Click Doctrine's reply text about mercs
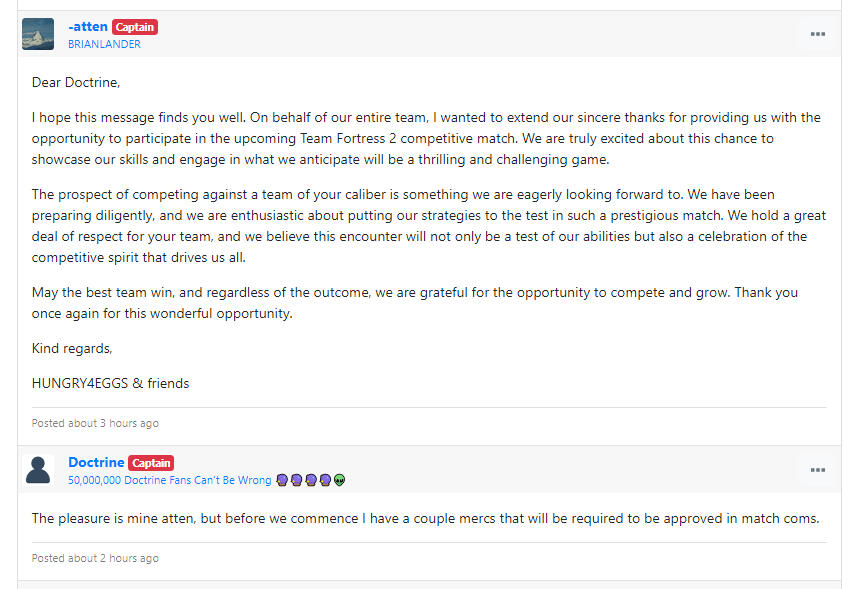Screen dimensions: 850x589 click(425, 518)
